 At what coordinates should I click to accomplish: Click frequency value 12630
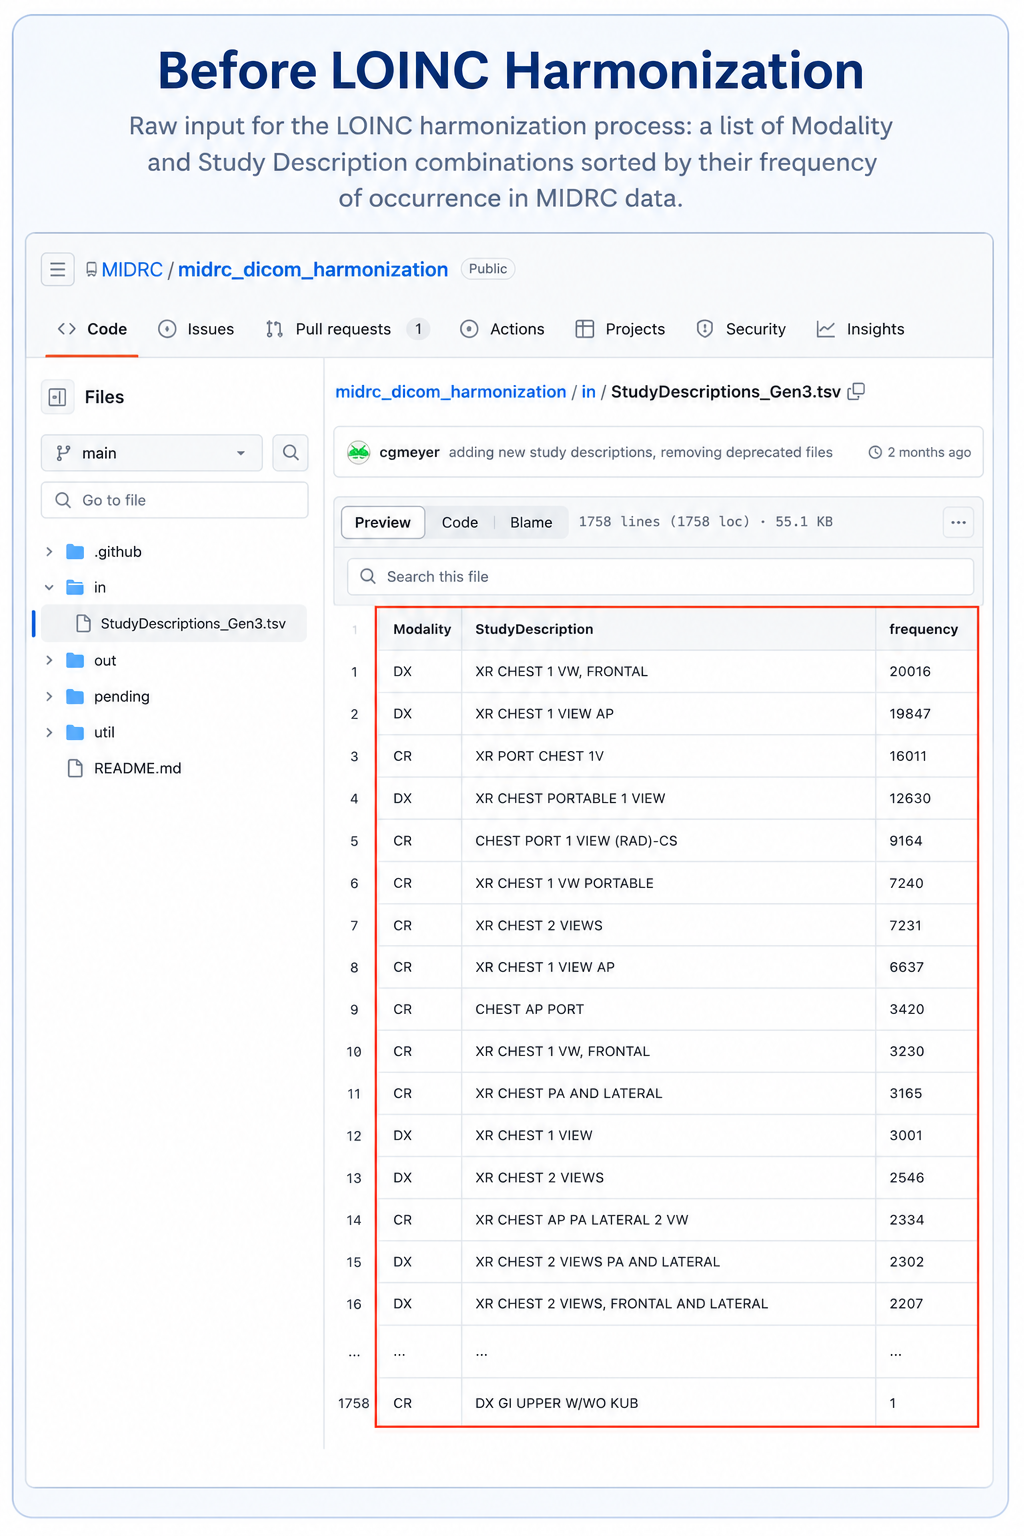coord(910,799)
